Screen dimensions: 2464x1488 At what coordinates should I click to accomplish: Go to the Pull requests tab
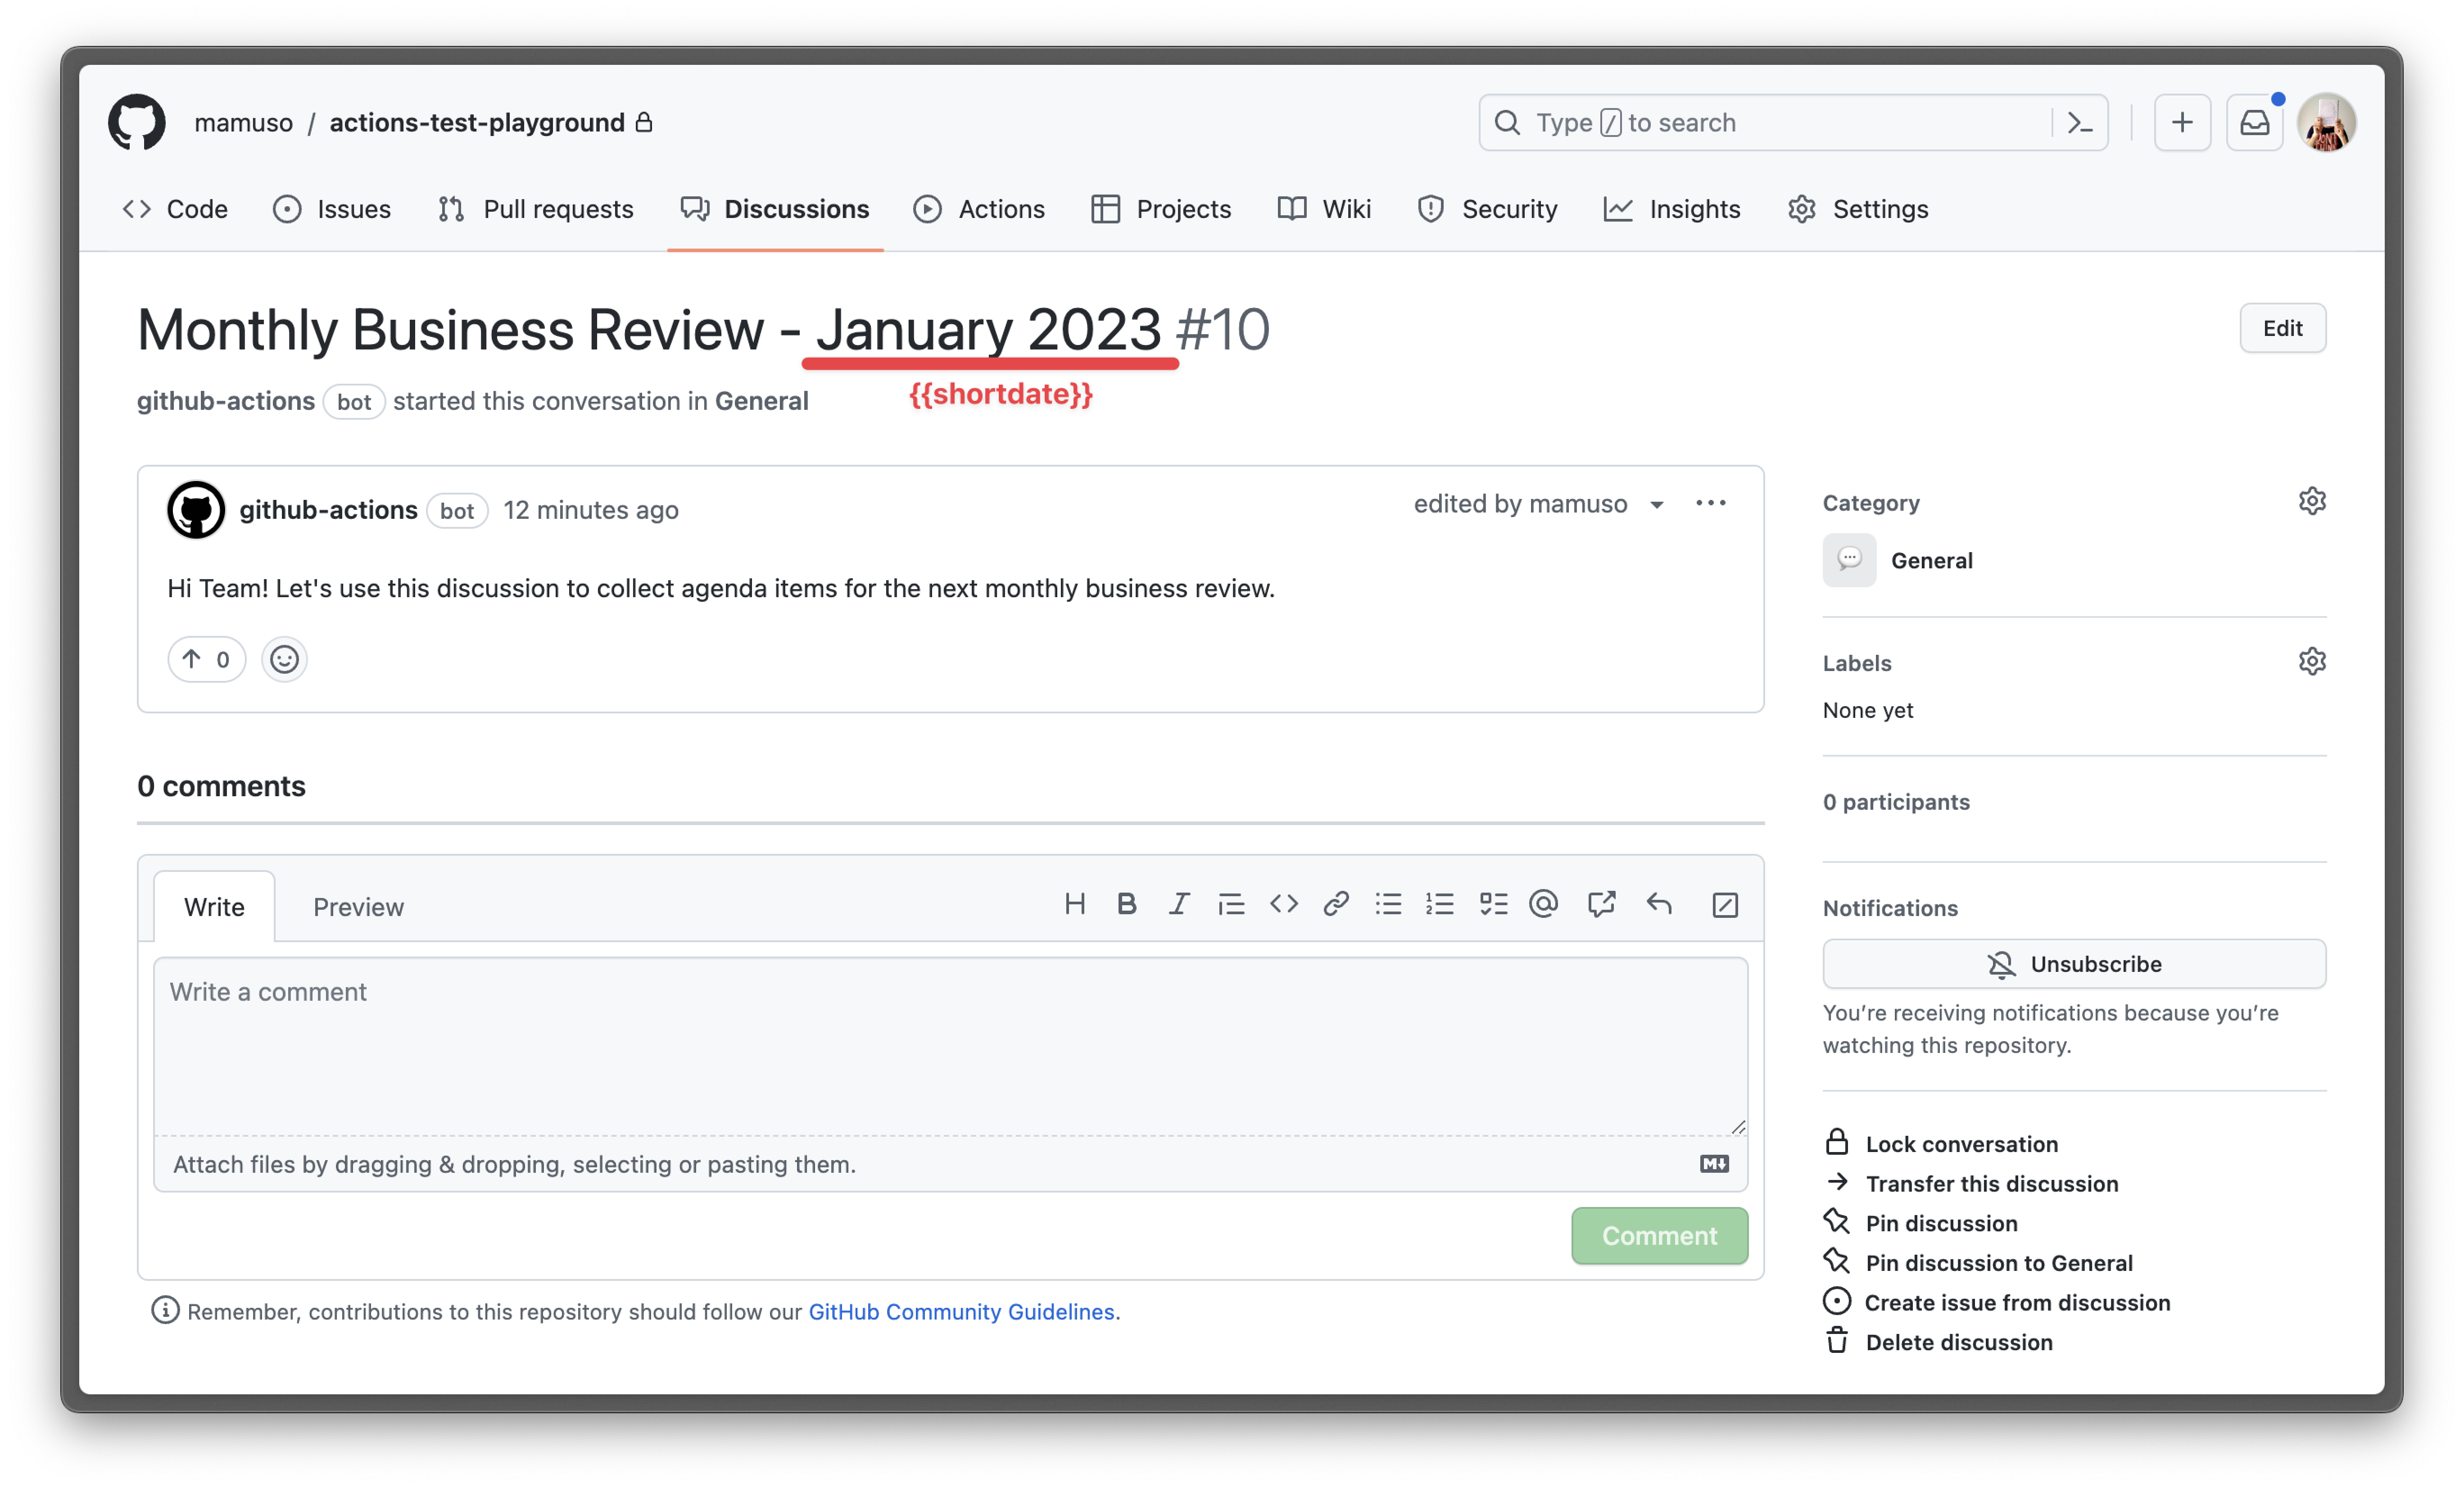tap(535, 209)
